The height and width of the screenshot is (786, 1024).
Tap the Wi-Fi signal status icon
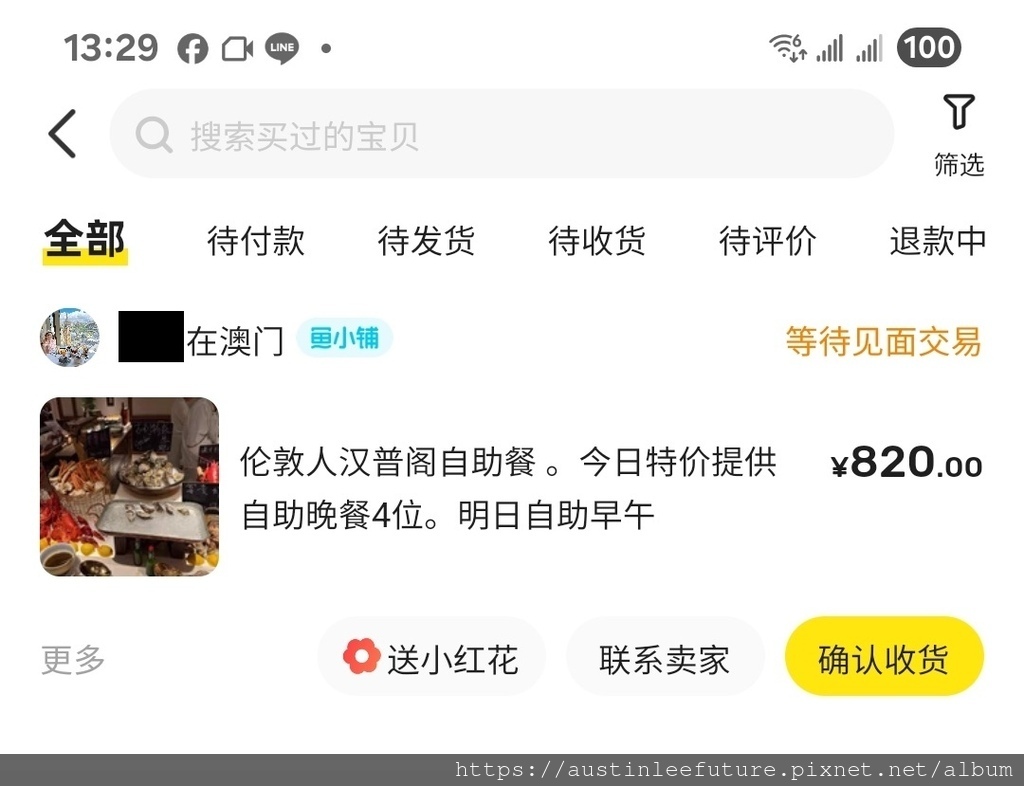(x=788, y=48)
